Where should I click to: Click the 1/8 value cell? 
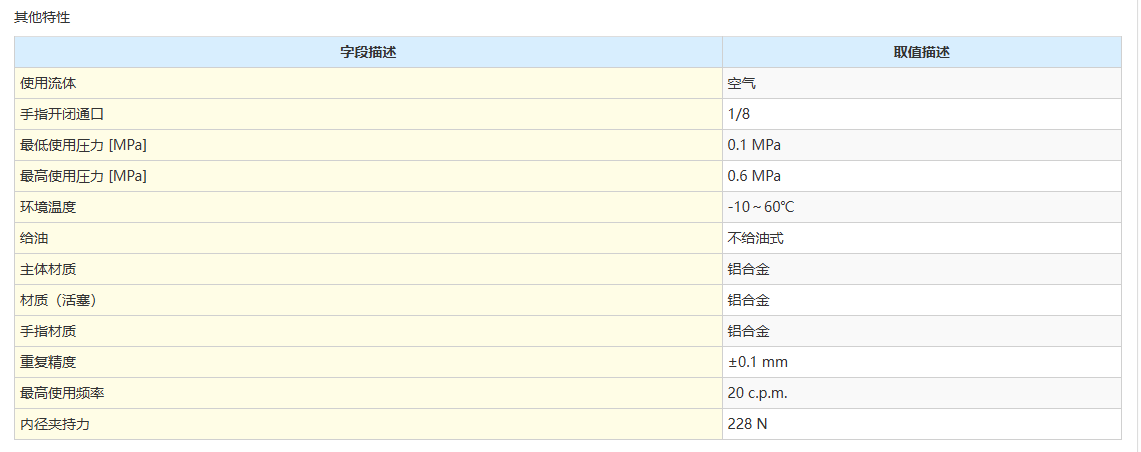coord(739,114)
